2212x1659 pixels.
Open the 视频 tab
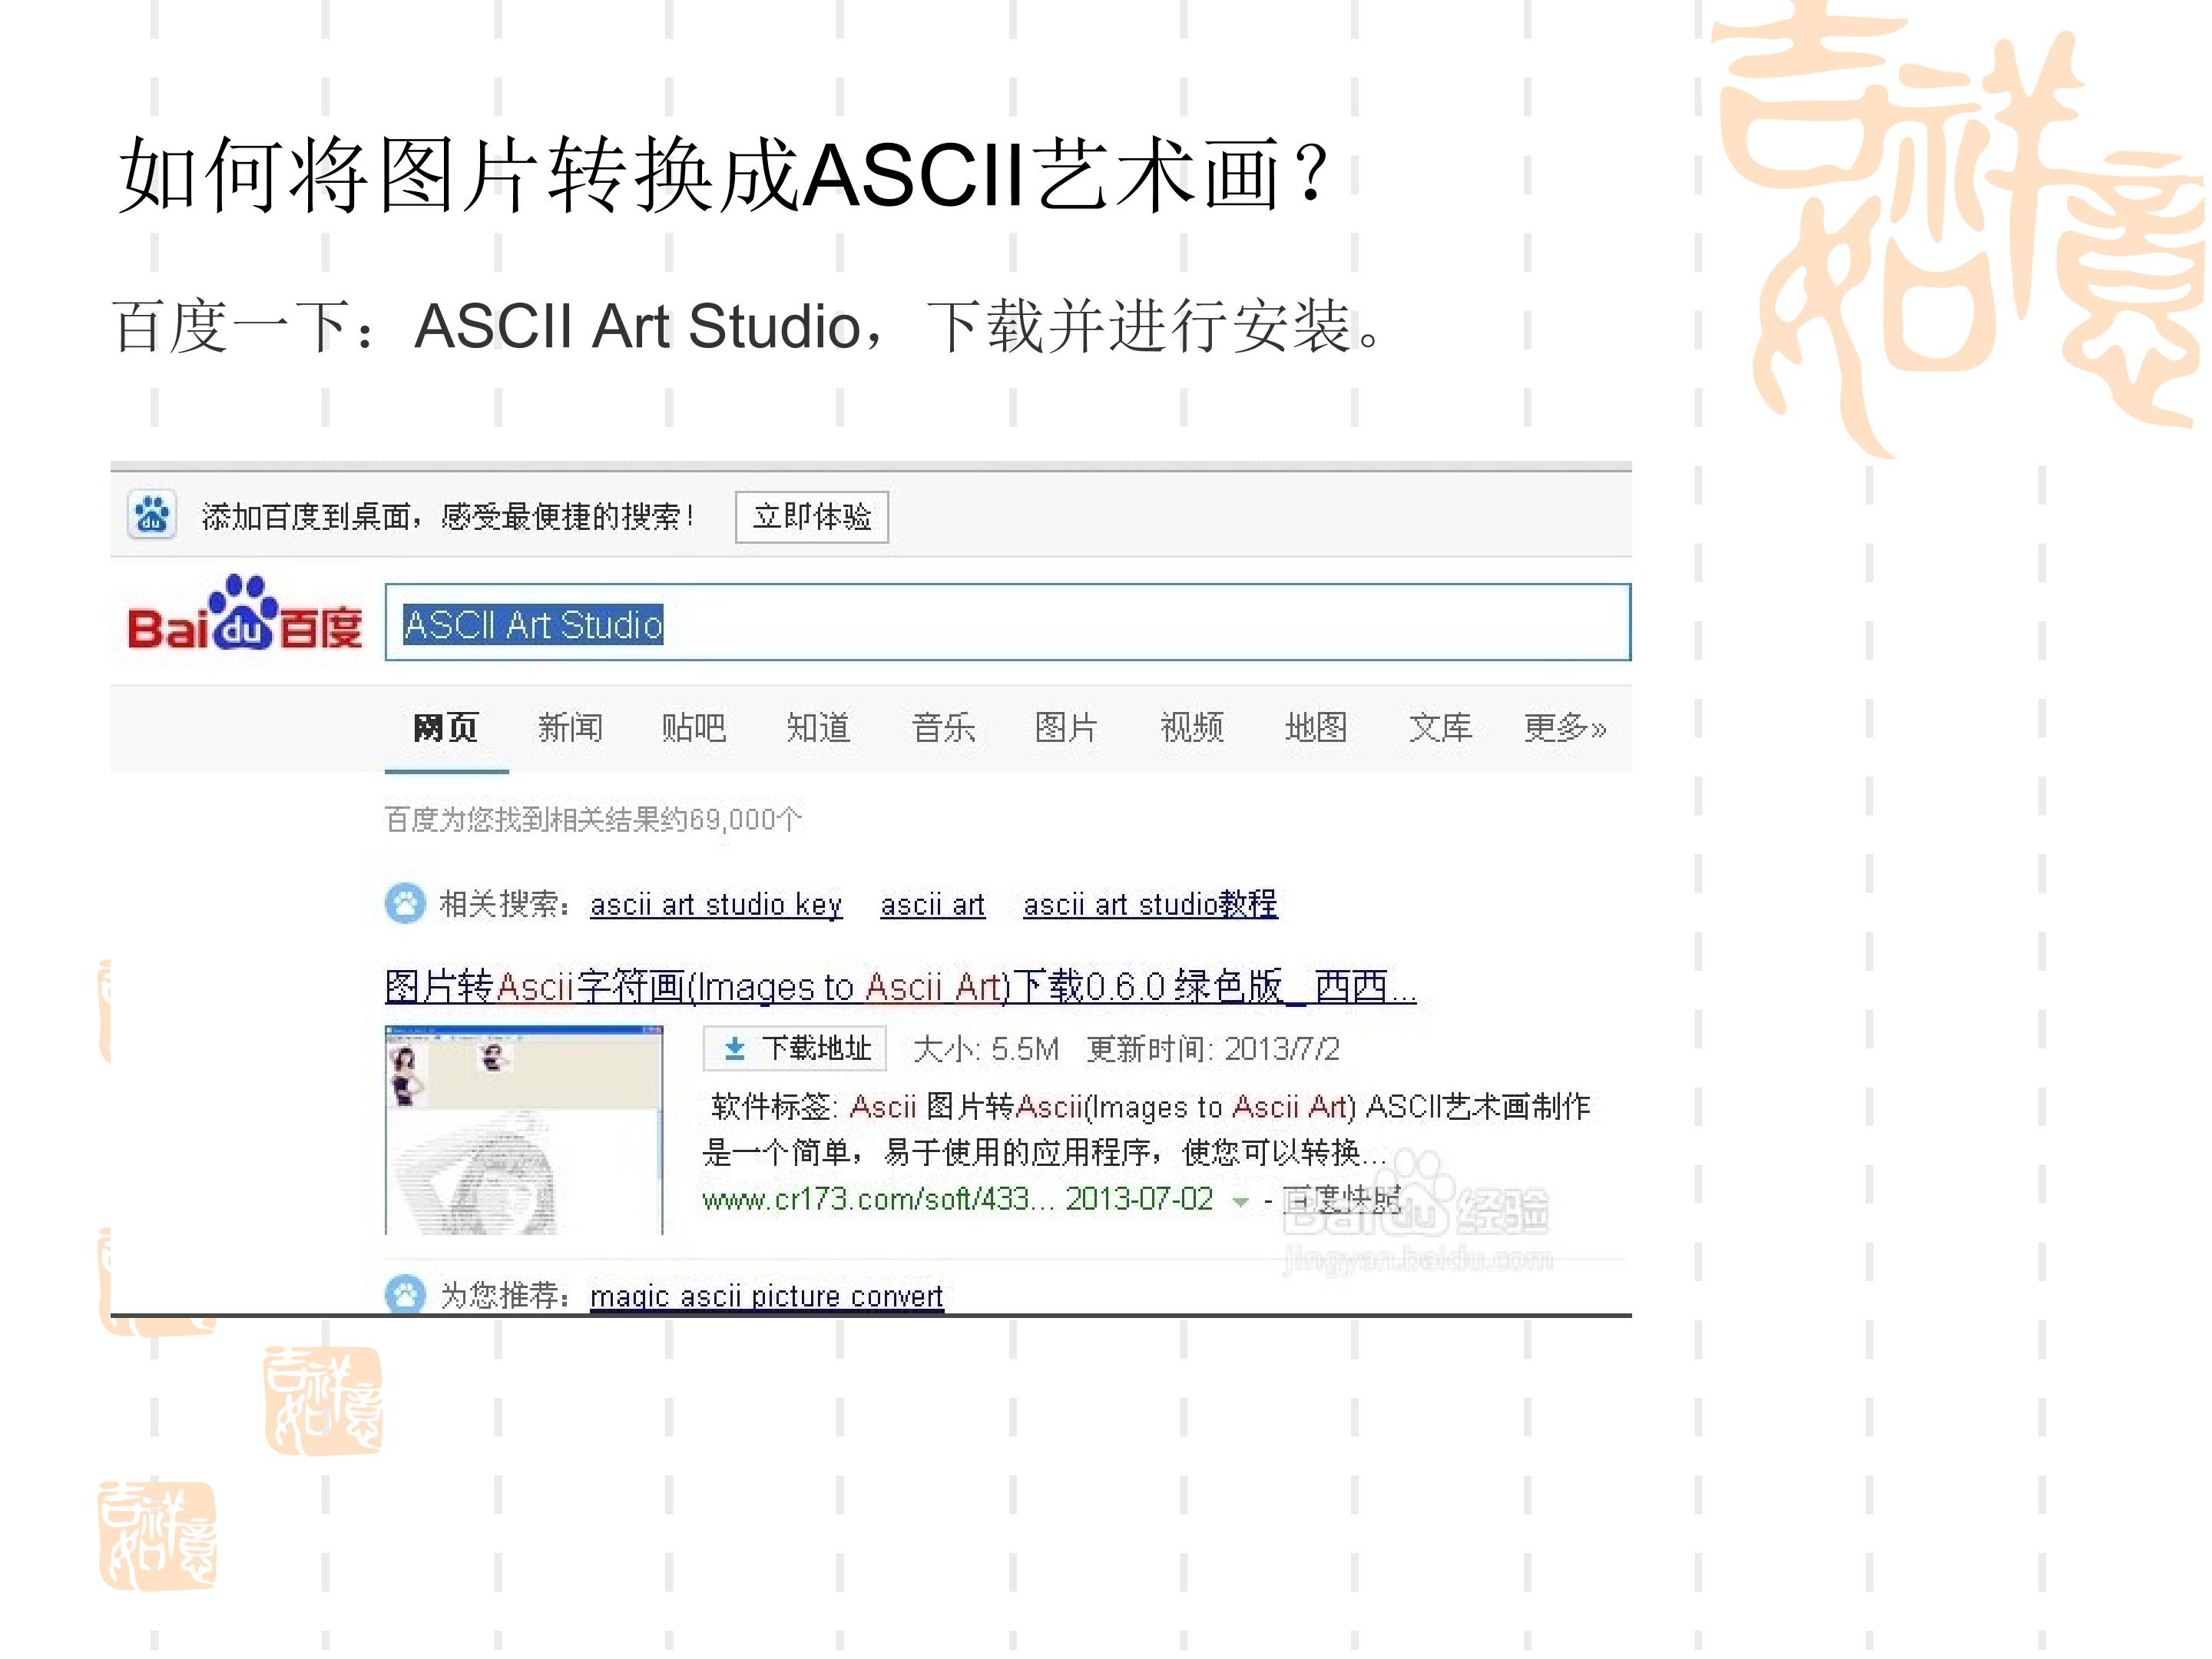1191,727
